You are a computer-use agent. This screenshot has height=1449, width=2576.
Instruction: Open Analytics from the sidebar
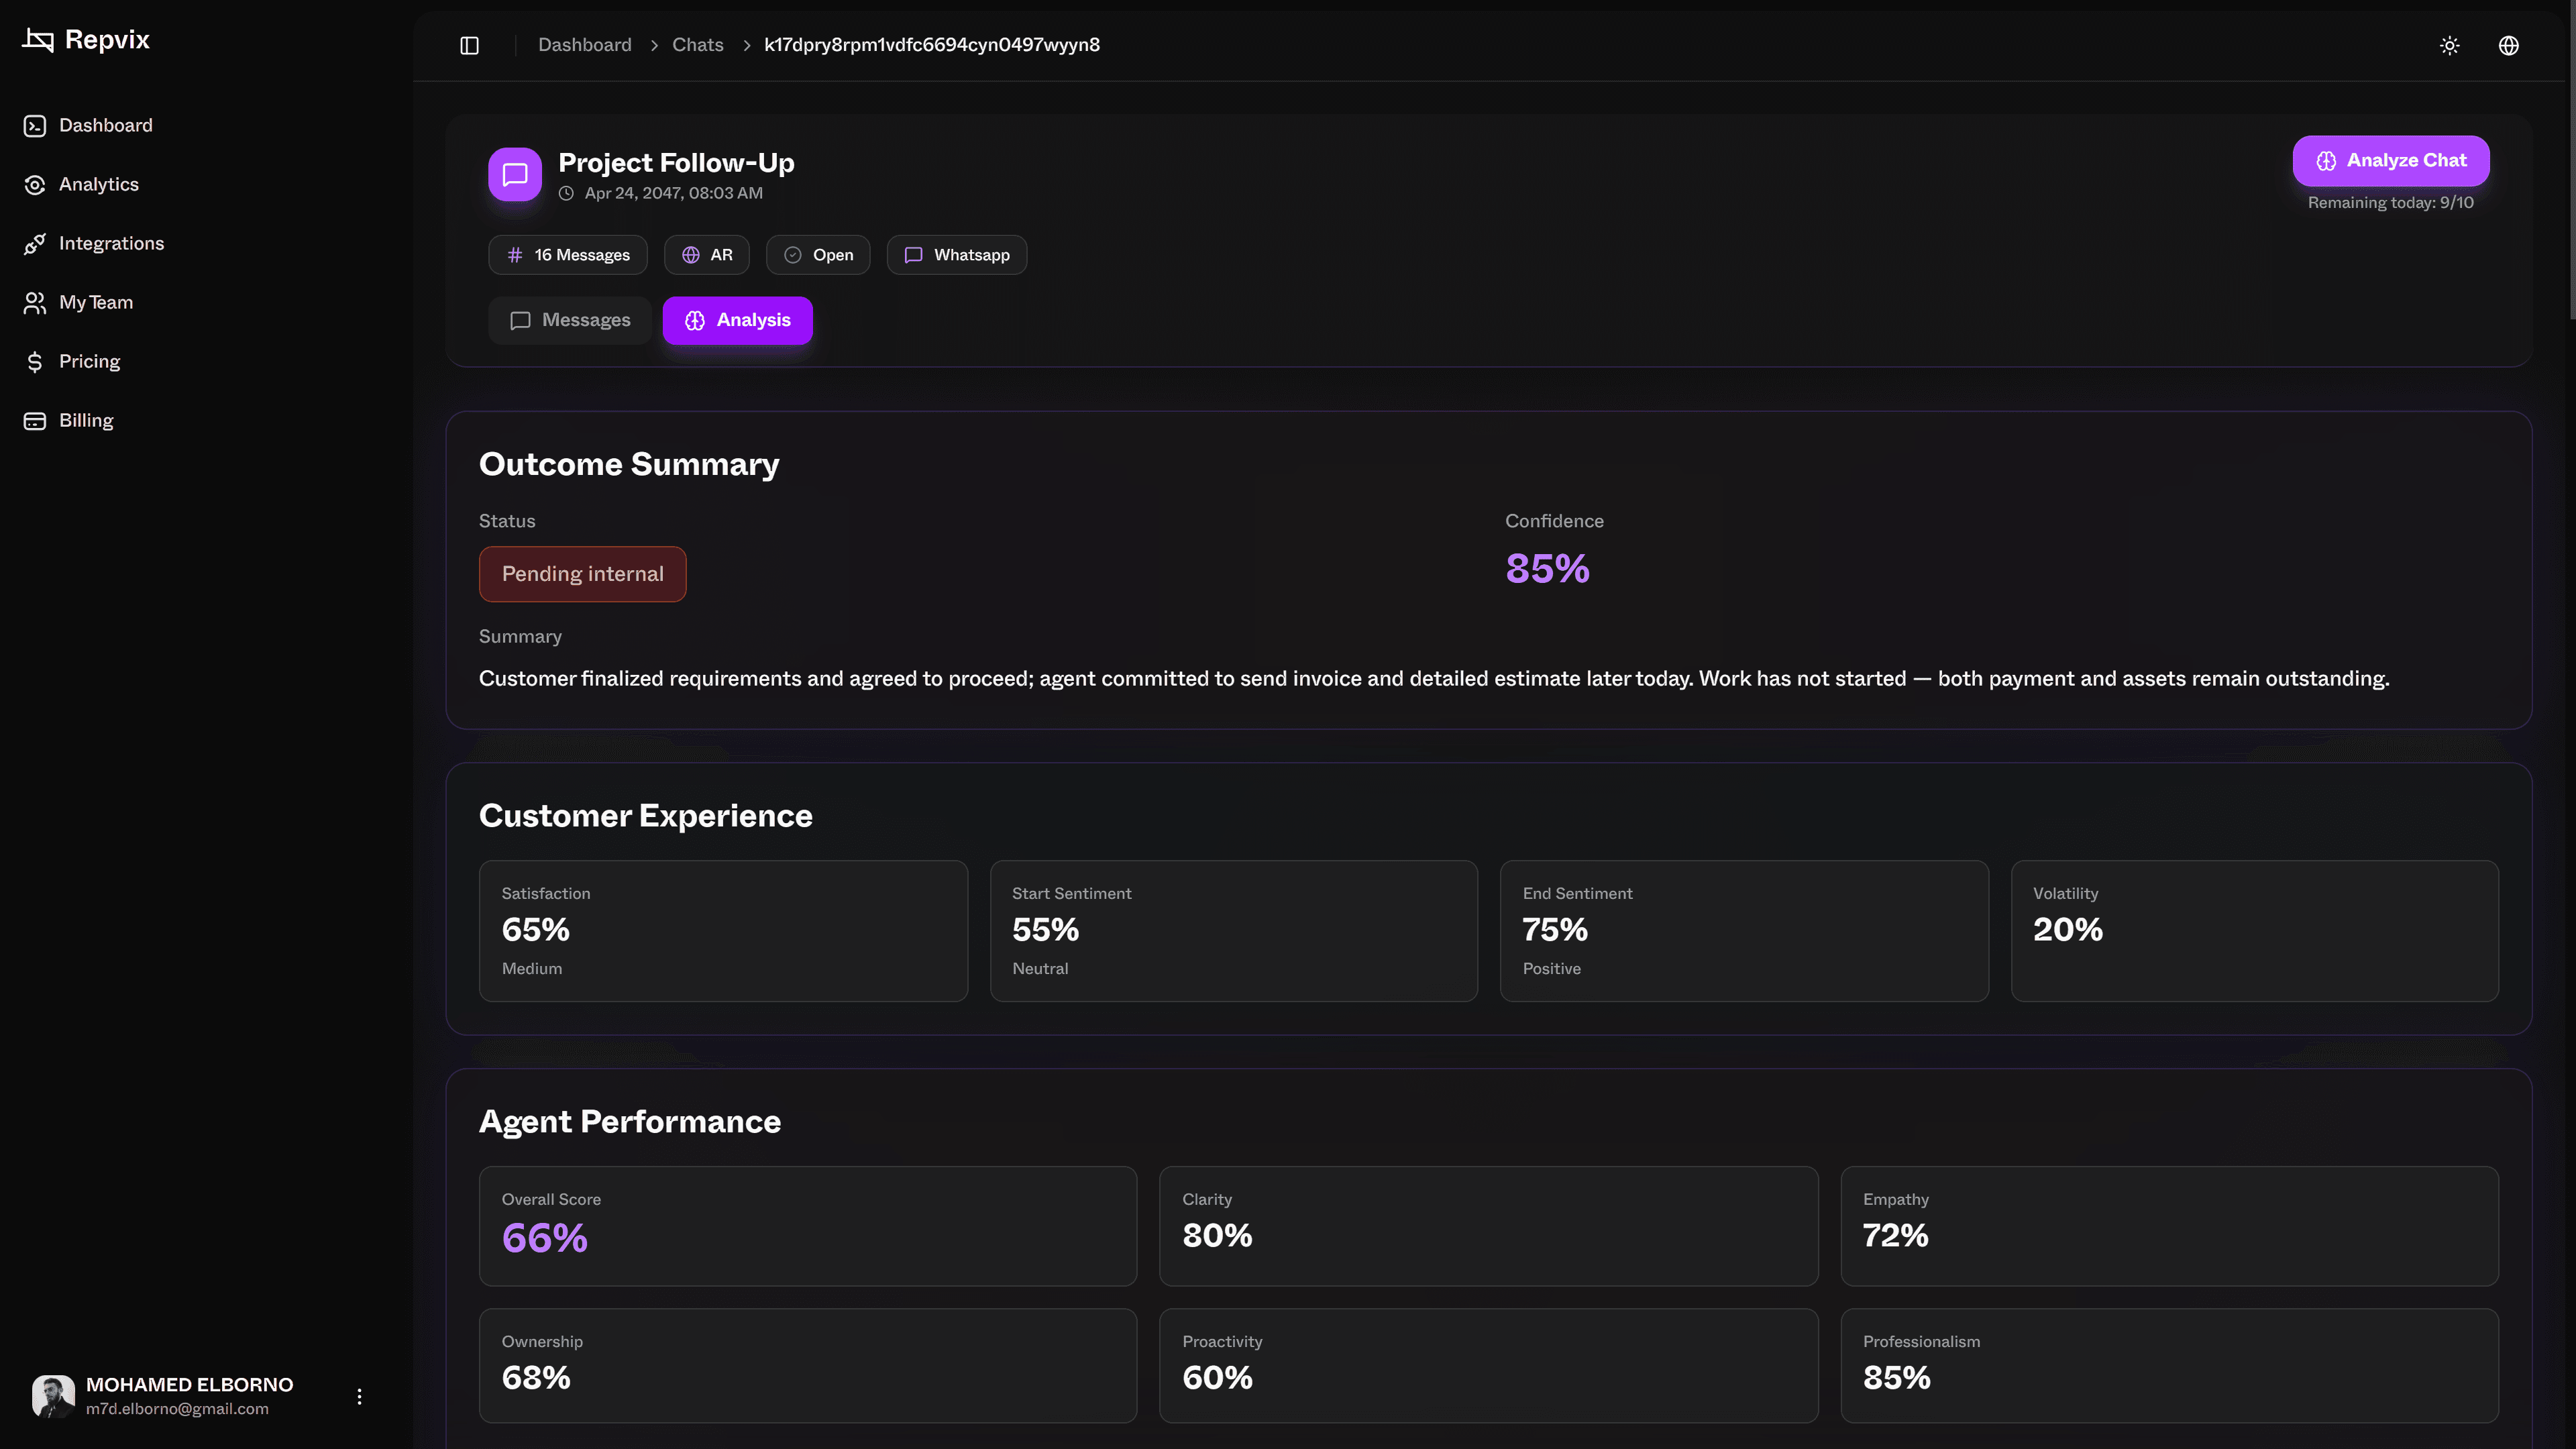99,184
